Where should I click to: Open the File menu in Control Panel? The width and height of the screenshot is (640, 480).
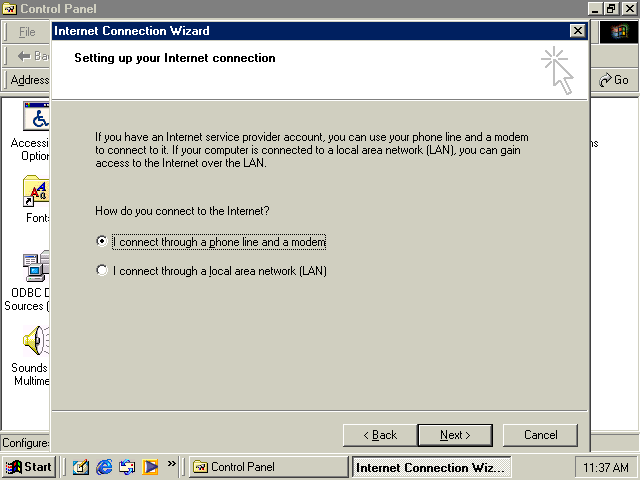(27, 32)
